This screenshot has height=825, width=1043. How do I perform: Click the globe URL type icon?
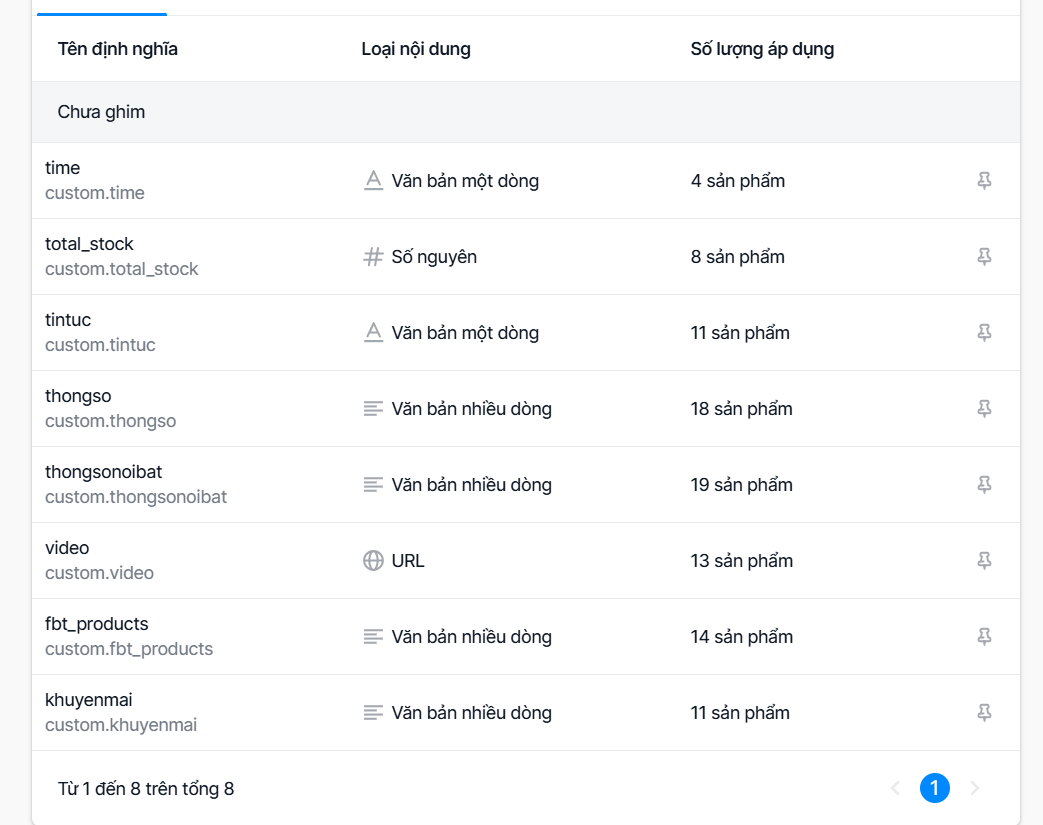click(x=373, y=561)
